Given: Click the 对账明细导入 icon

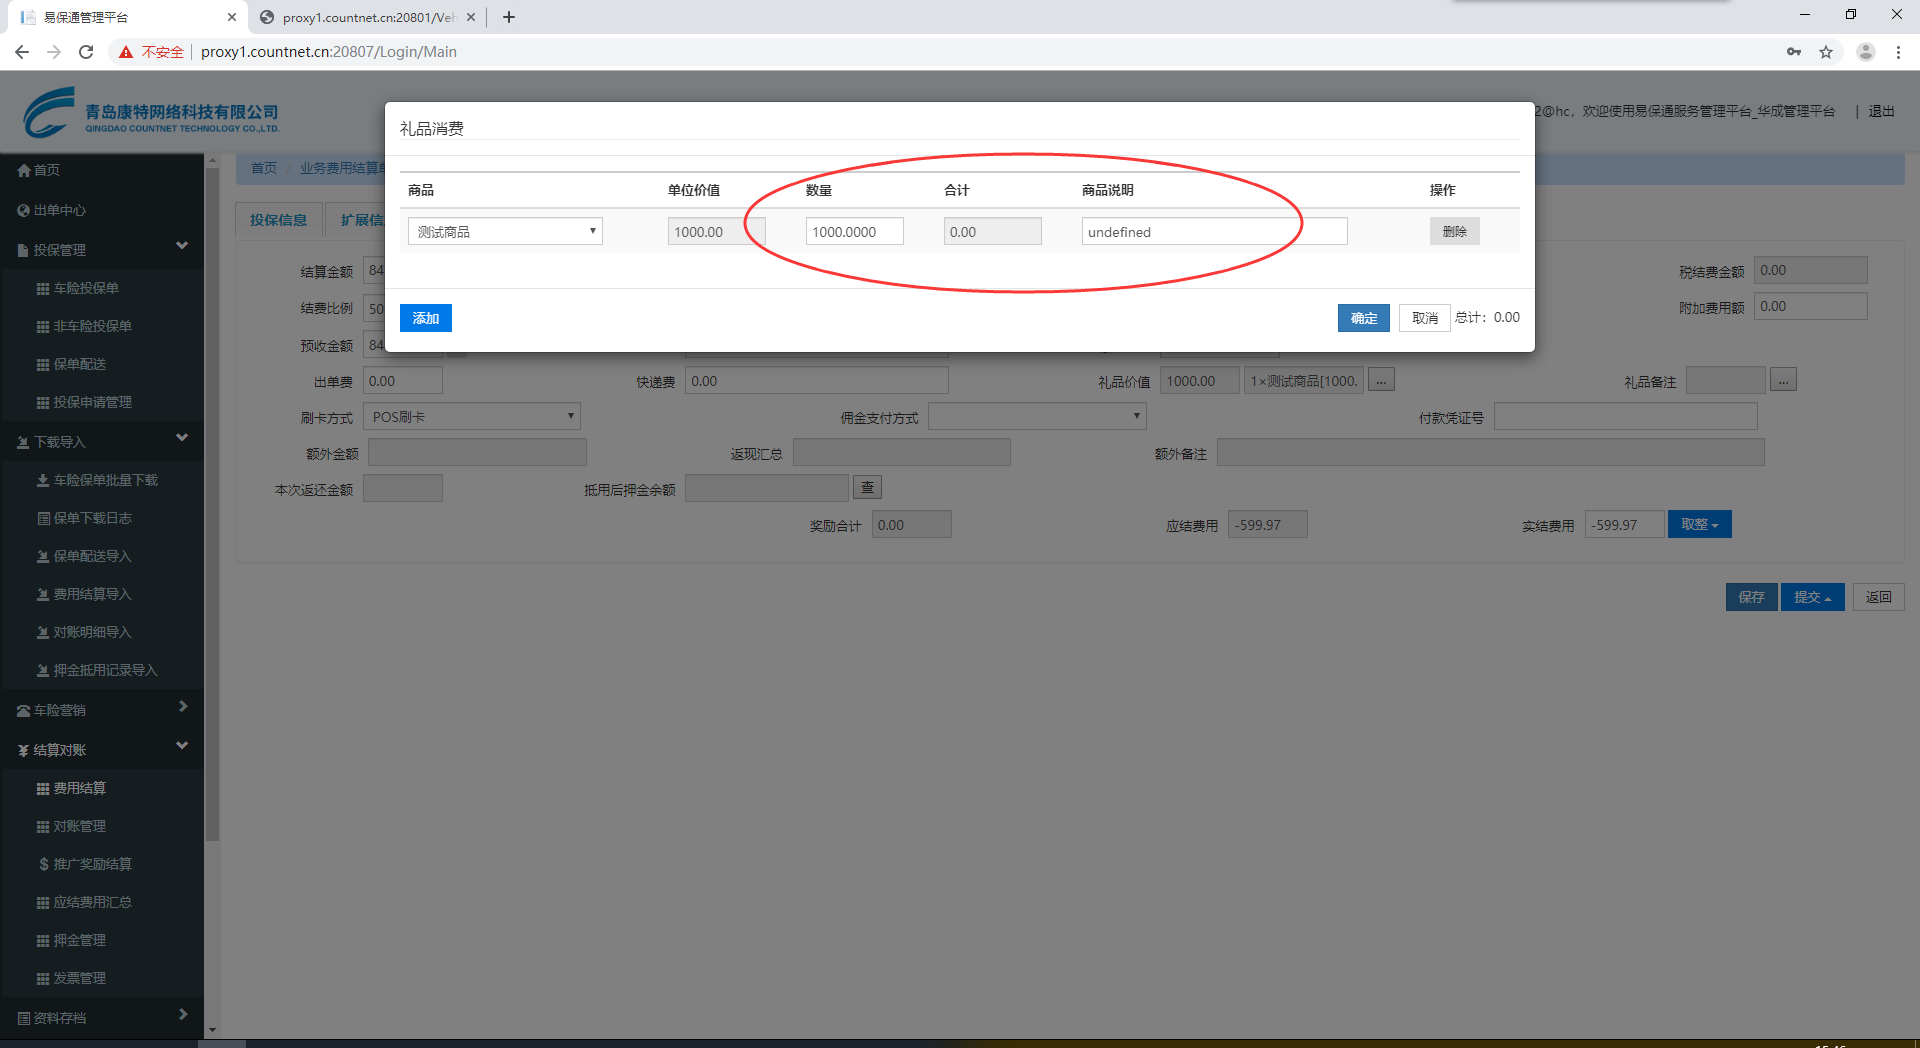Looking at the screenshot, I should pyautogui.click(x=43, y=632).
